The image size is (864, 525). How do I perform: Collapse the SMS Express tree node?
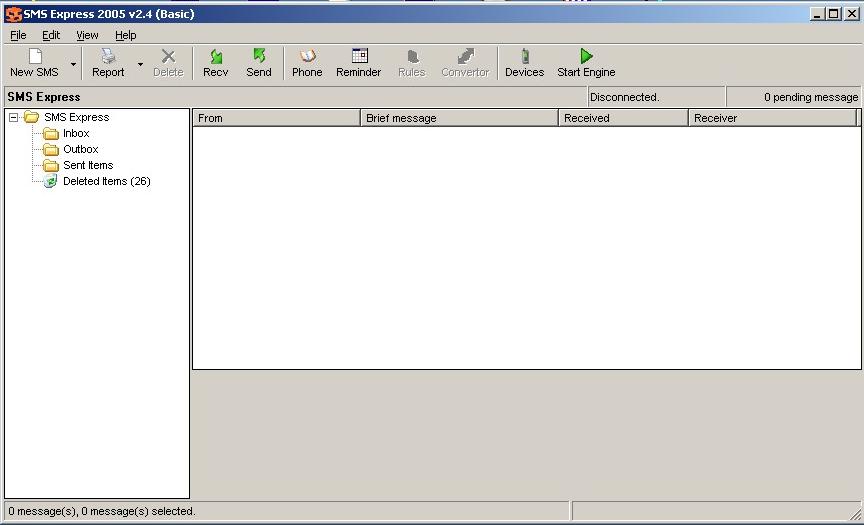[14, 117]
